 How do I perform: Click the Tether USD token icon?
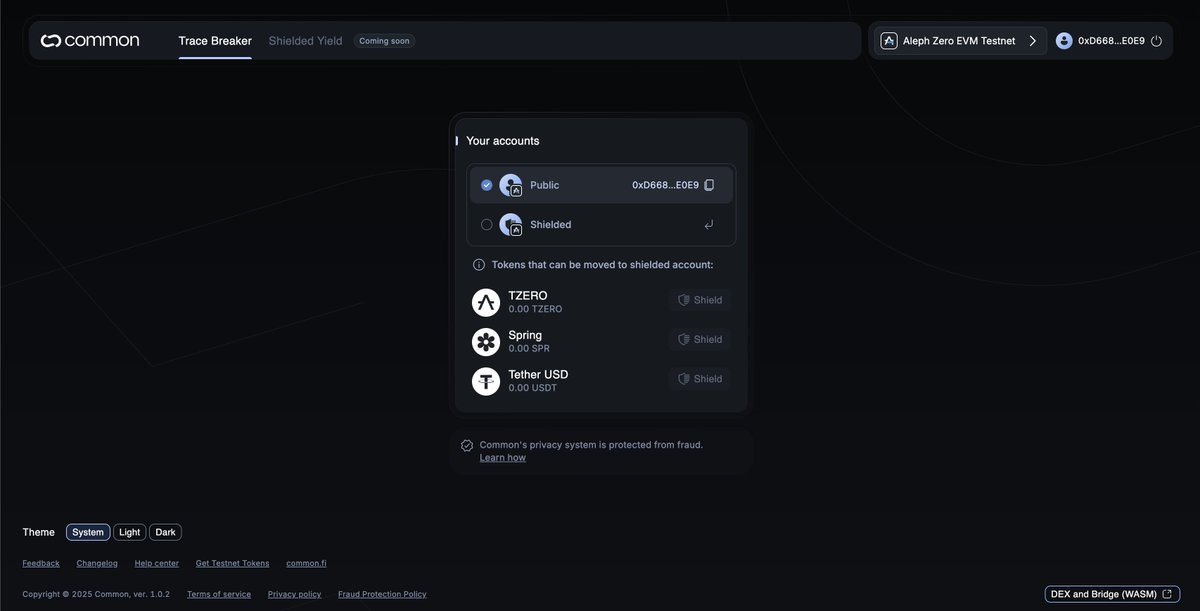486,381
